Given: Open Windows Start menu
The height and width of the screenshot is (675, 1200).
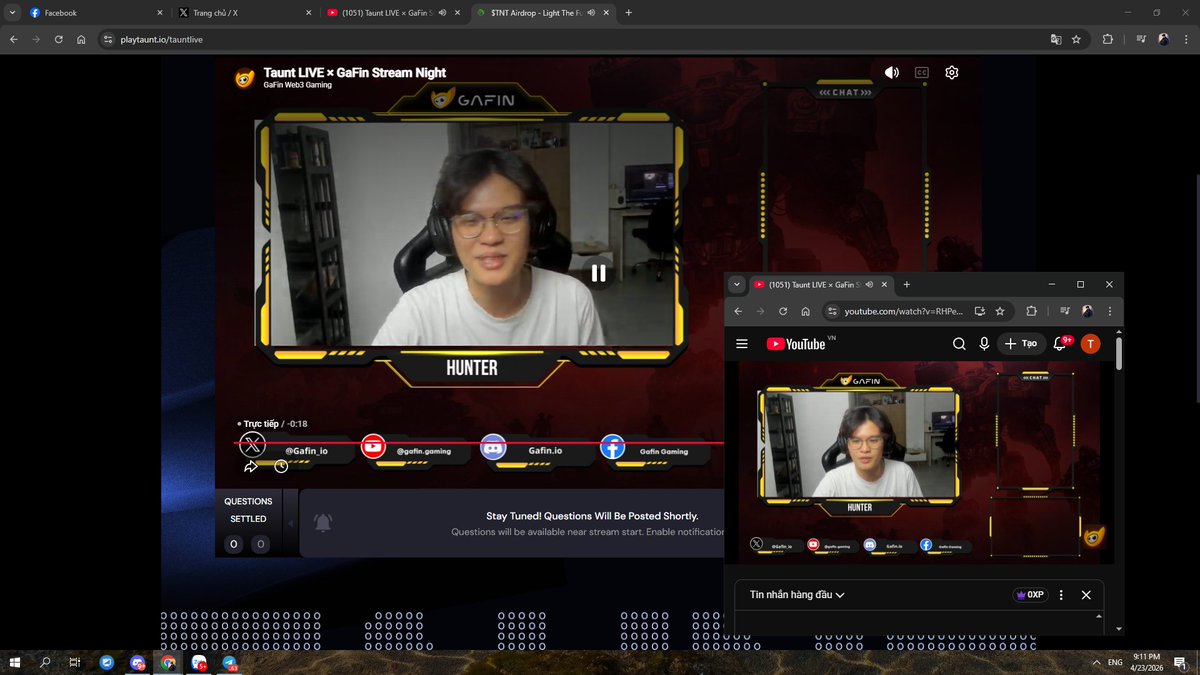Looking at the screenshot, I should tap(15, 662).
